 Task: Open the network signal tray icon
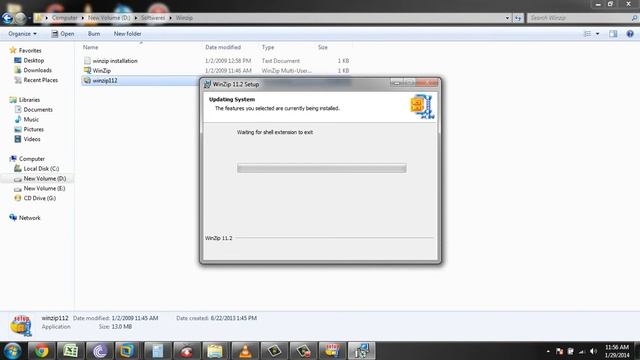point(582,351)
